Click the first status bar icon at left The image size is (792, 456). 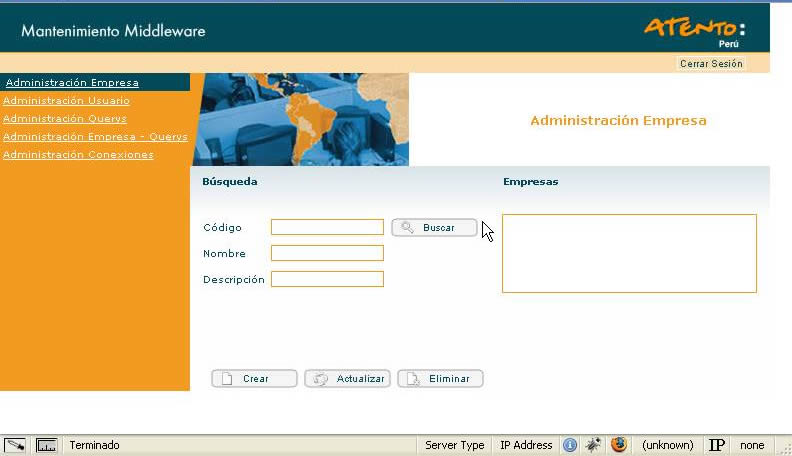[x=15, y=445]
